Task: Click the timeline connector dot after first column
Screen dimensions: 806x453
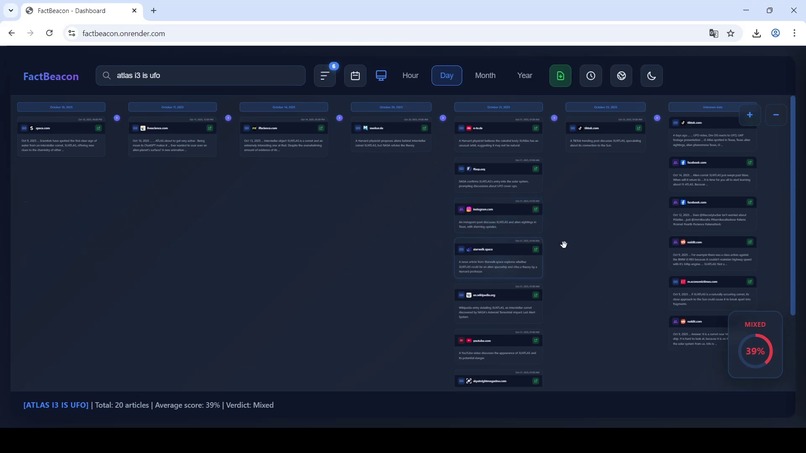Action: point(117,118)
